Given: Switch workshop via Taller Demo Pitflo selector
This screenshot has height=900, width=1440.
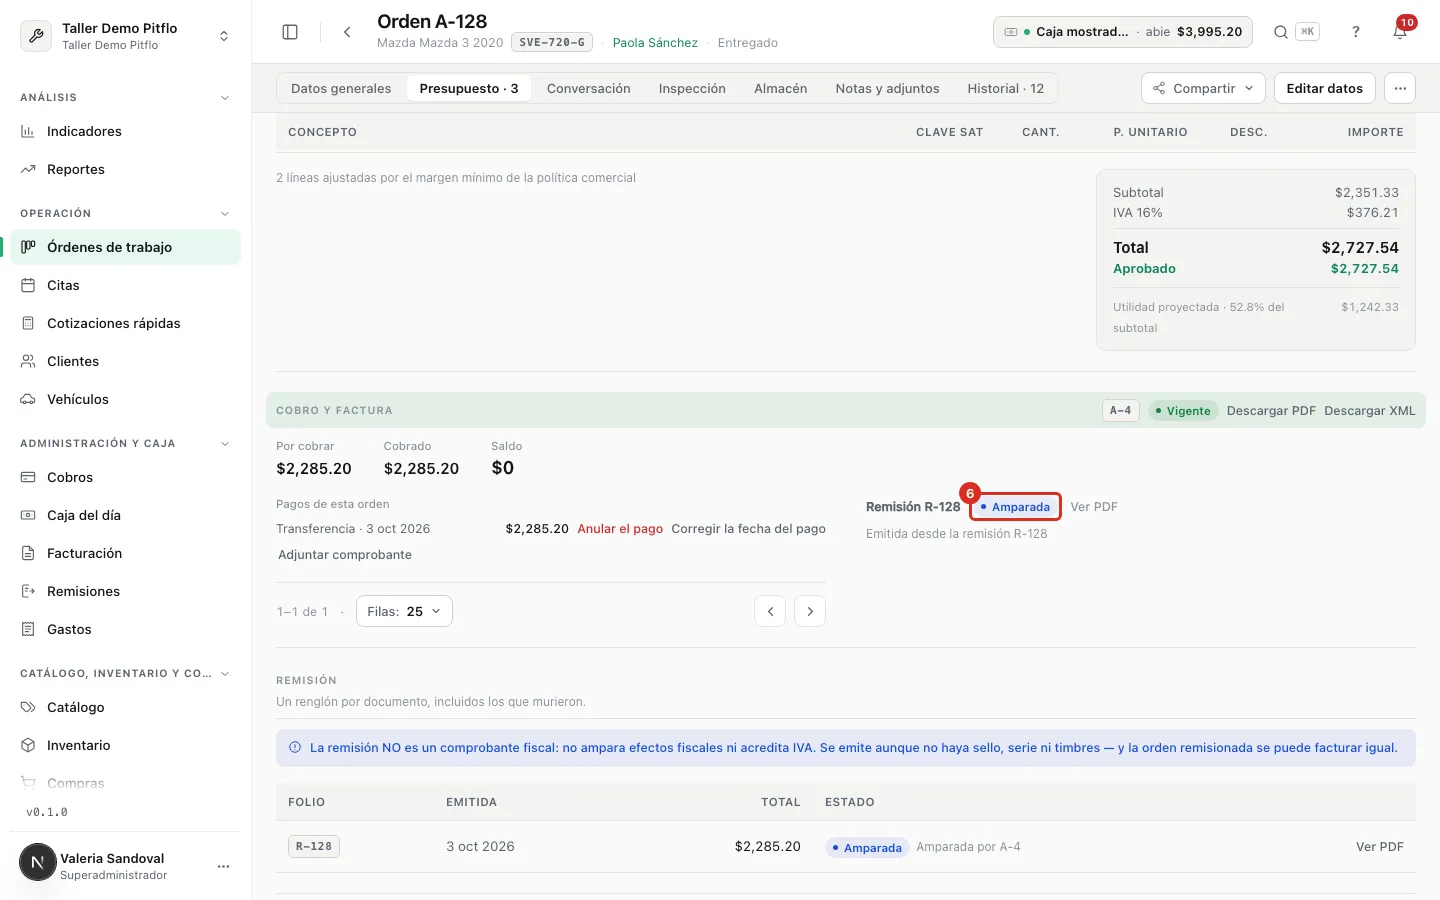Looking at the screenshot, I should pos(126,36).
